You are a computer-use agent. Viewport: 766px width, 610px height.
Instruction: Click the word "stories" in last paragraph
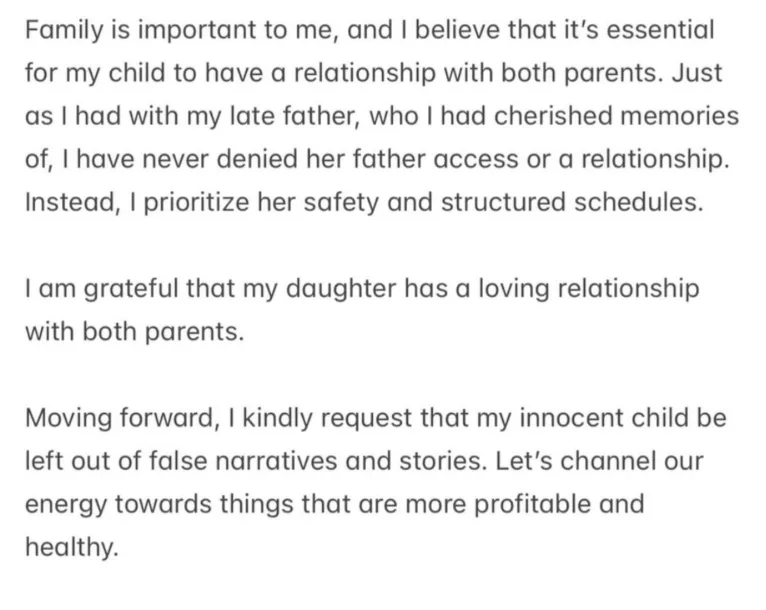click(x=424, y=462)
